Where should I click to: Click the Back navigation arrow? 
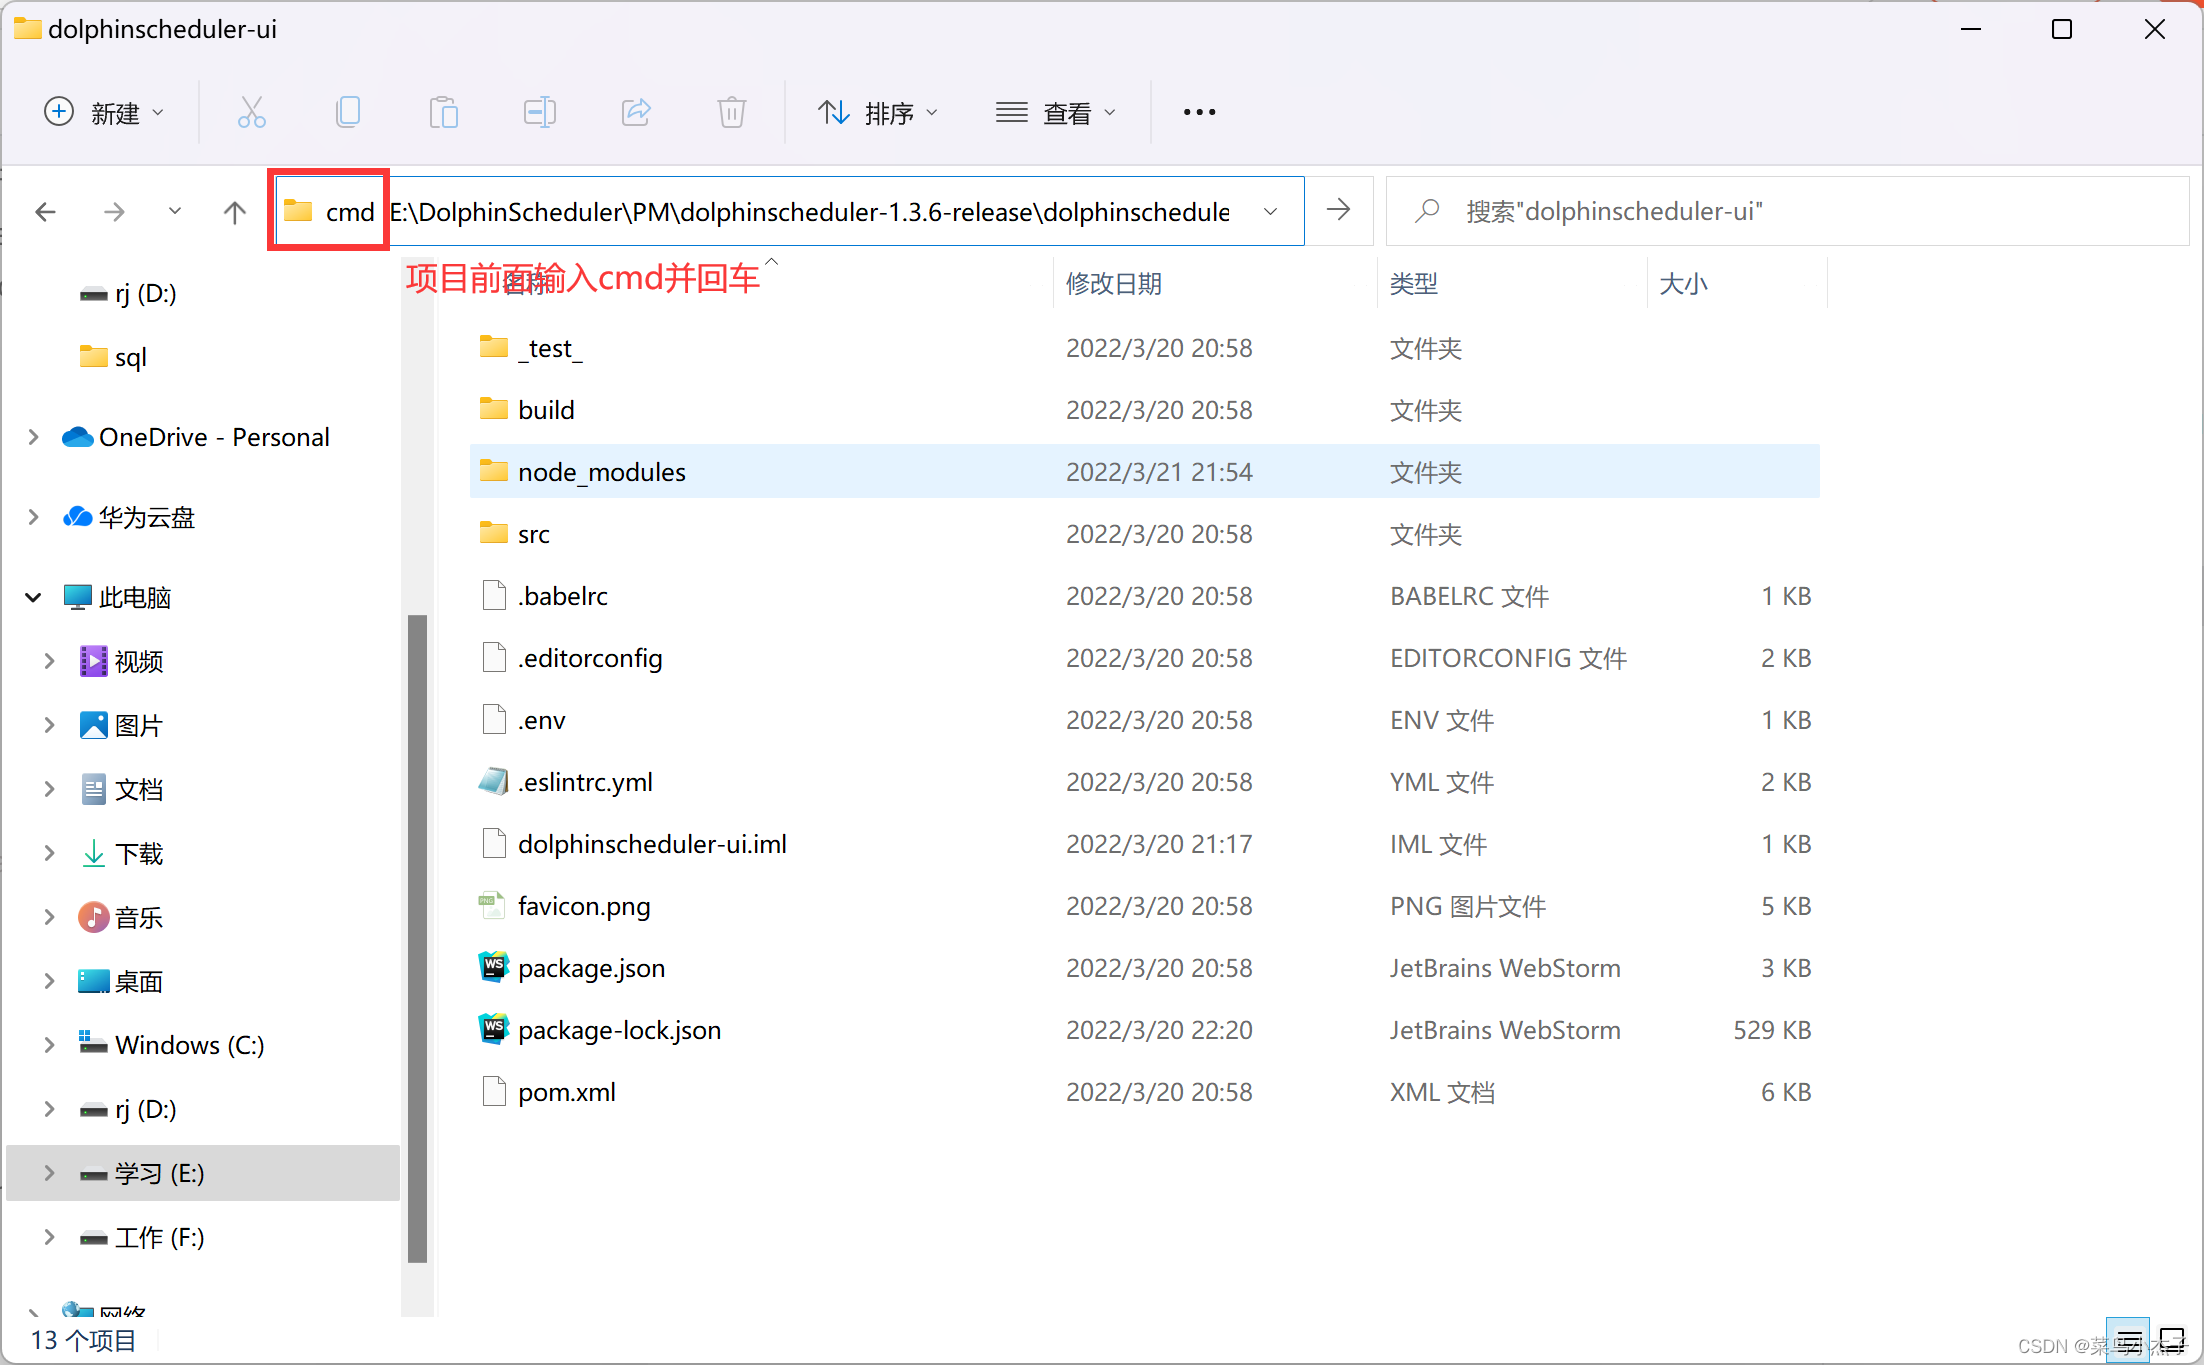click(x=45, y=211)
